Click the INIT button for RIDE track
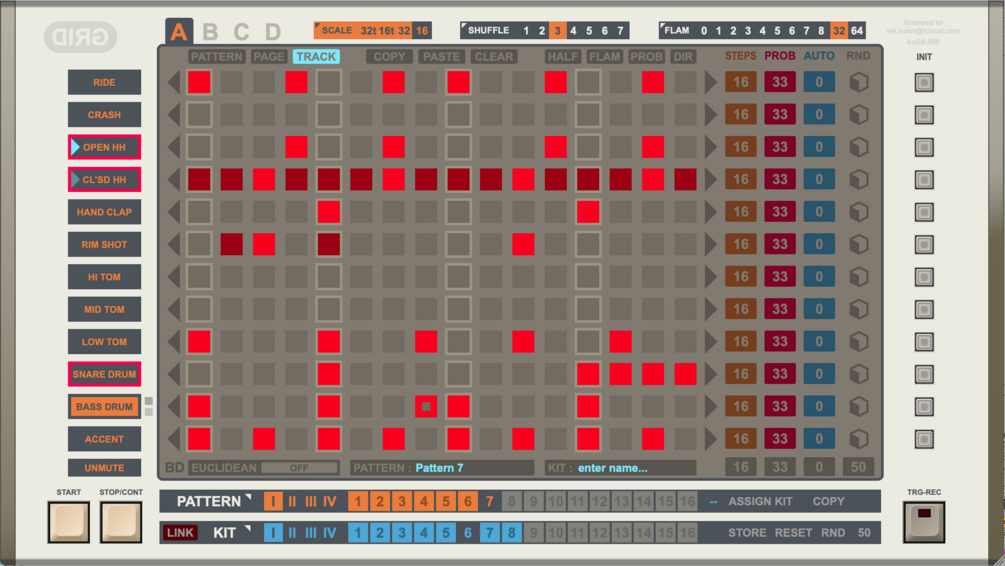Viewport: 1005px width, 566px height. tap(924, 82)
